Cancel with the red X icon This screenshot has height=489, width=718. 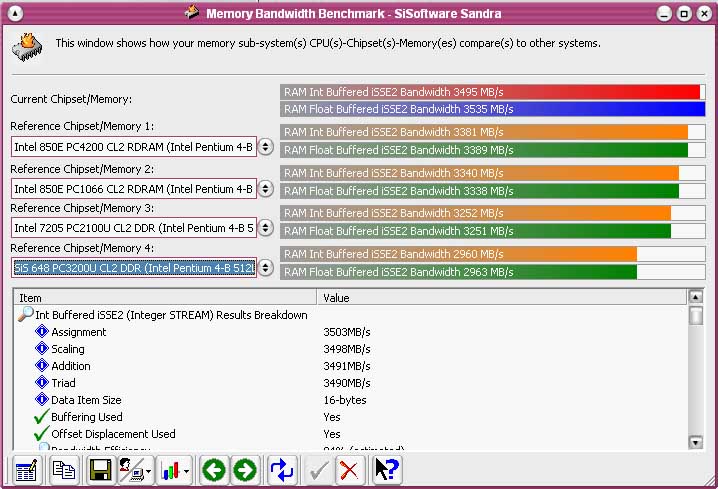tap(349, 470)
